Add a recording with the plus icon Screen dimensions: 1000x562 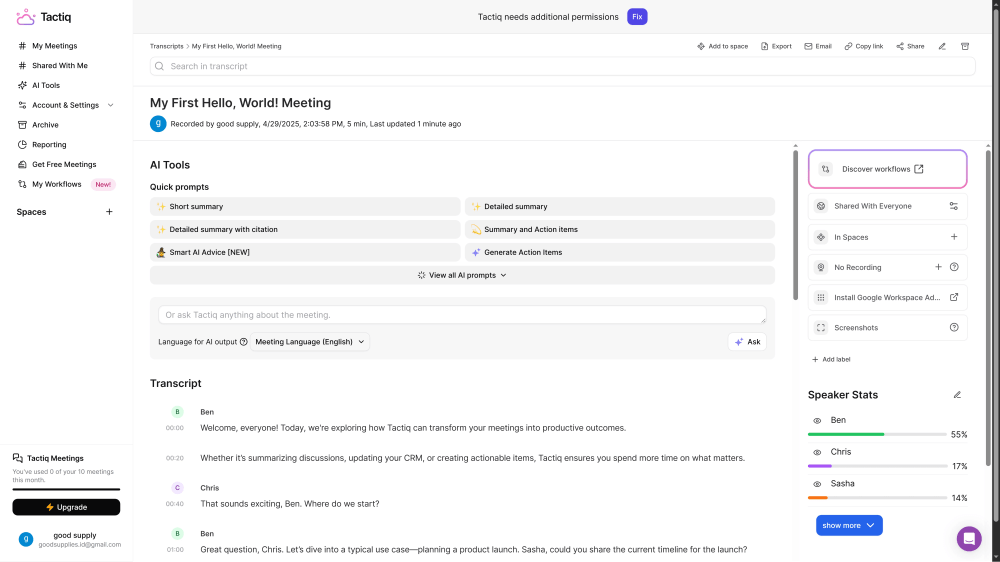[938, 267]
